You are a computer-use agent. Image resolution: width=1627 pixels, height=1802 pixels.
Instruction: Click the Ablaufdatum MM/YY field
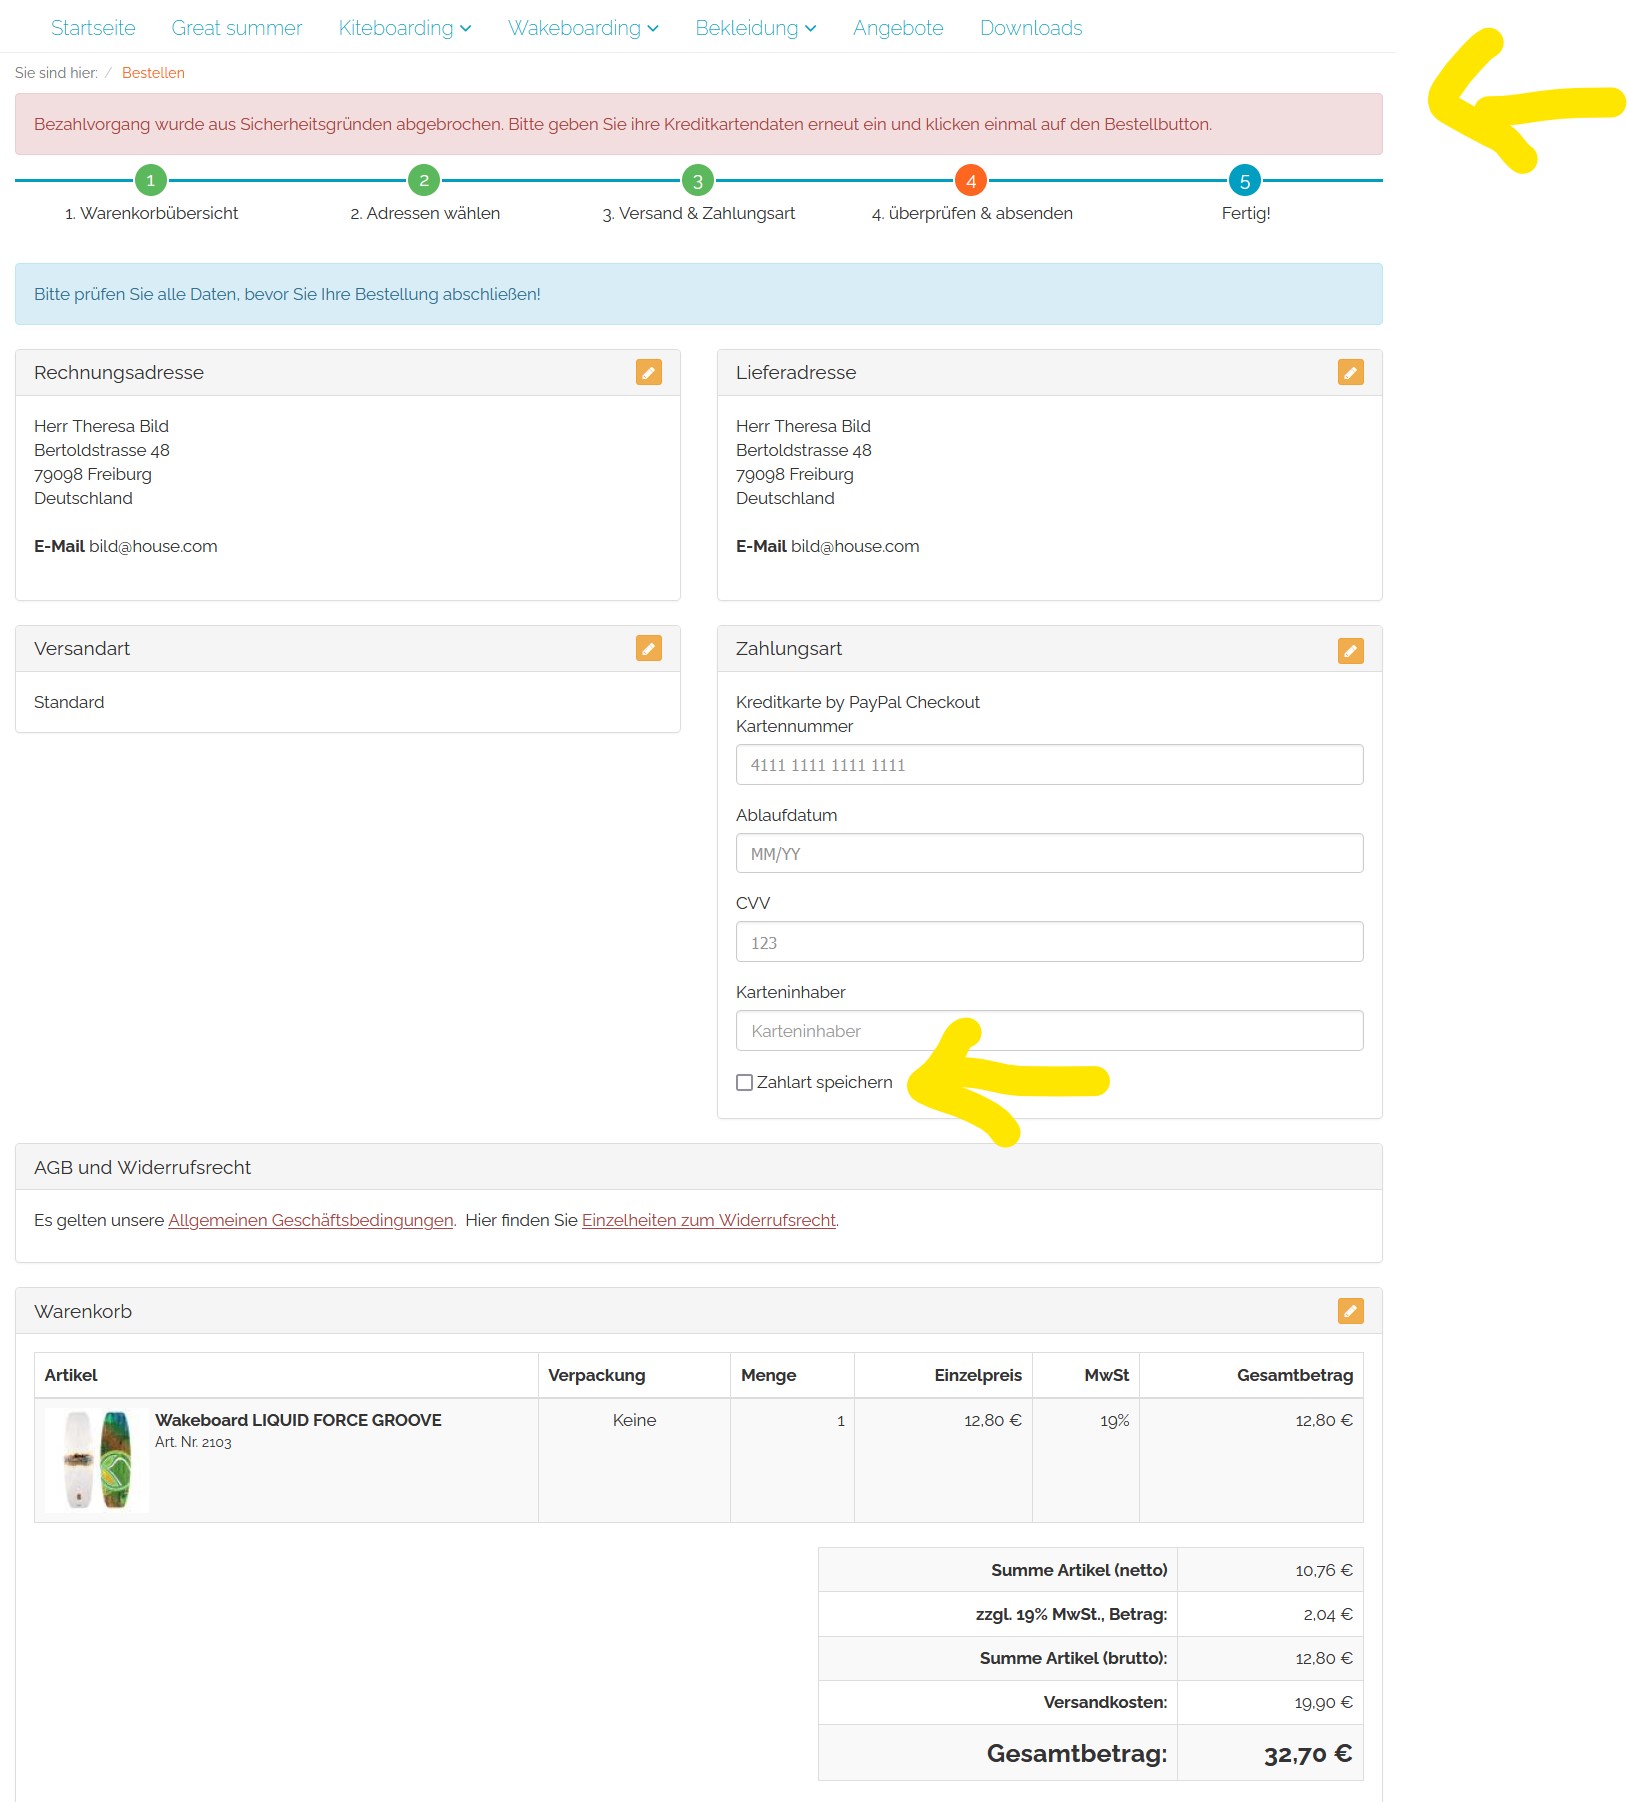tap(1049, 854)
